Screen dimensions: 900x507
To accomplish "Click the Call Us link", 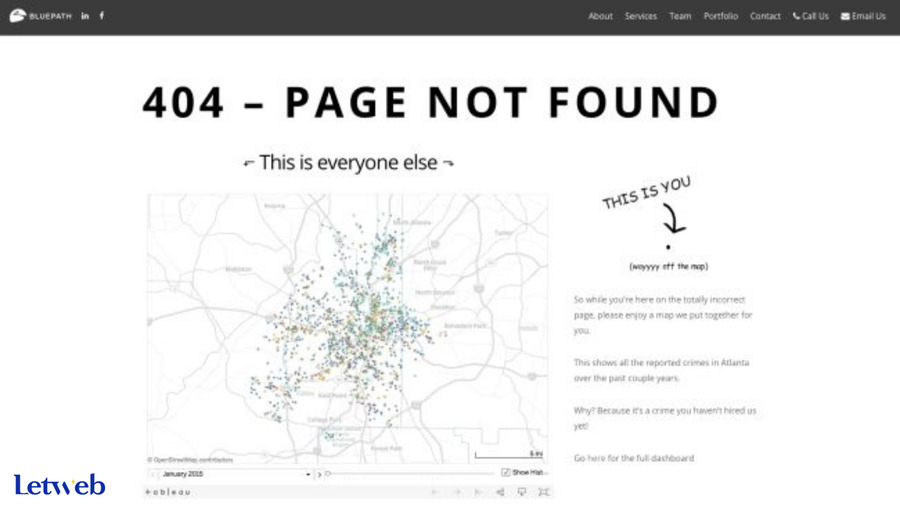I will (x=810, y=16).
